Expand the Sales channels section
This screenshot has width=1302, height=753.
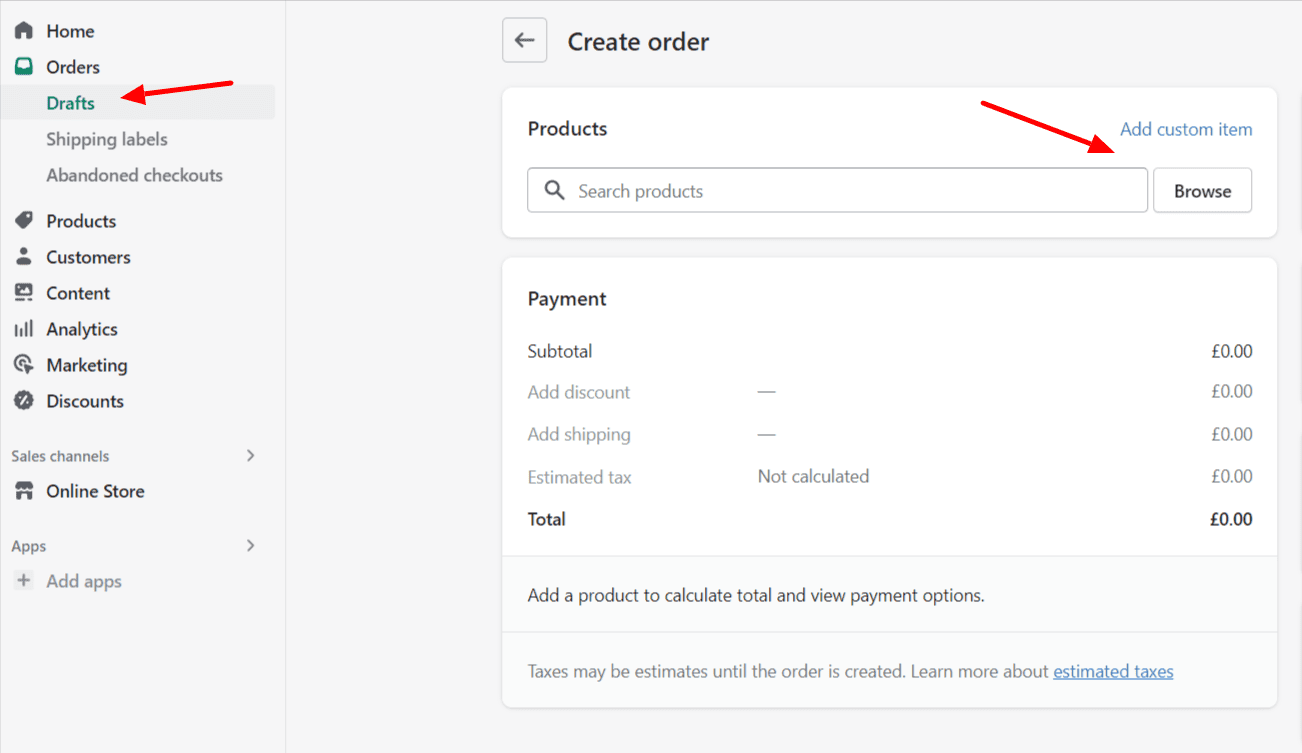coord(250,455)
